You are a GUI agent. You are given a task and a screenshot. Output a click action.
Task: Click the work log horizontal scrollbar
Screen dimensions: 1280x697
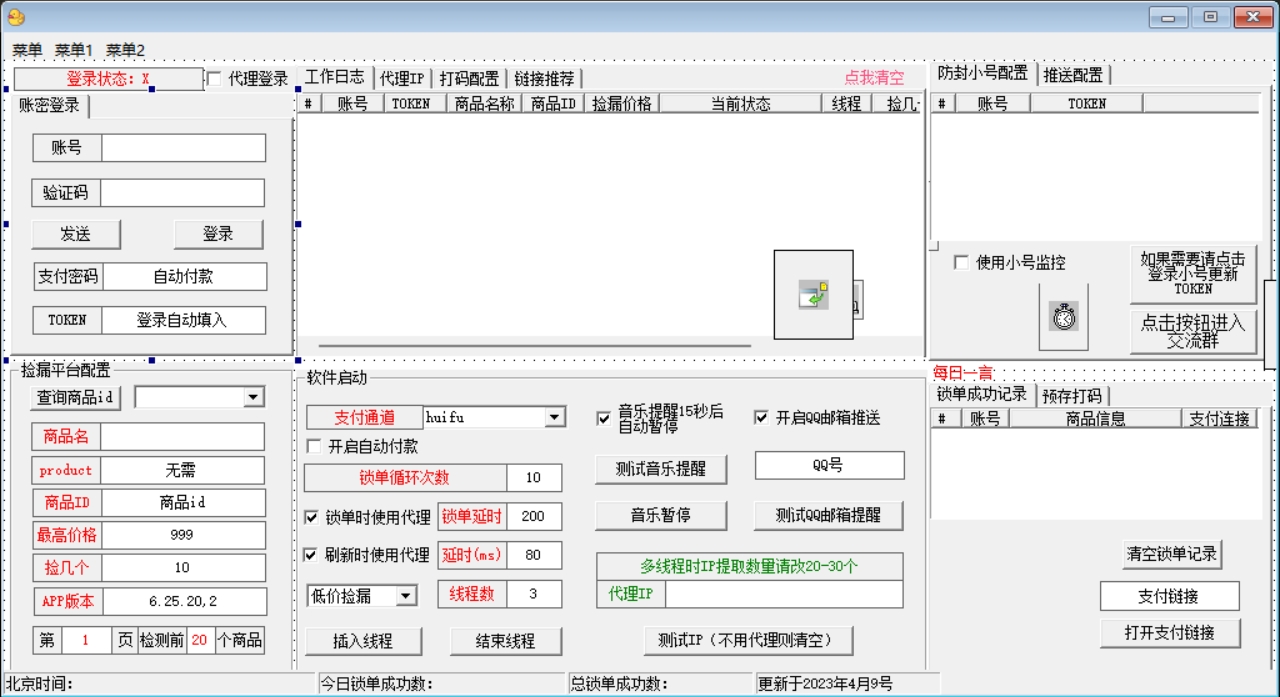pyautogui.click(x=535, y=346)
